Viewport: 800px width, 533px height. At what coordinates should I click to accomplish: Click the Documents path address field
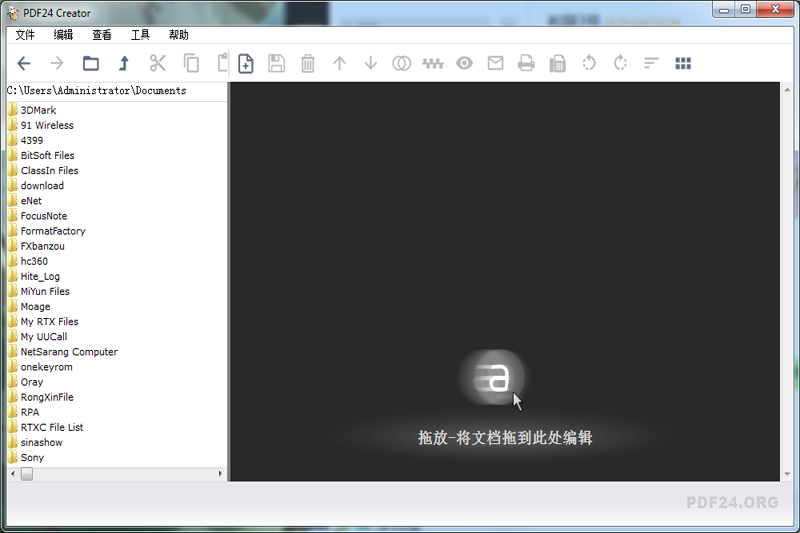pyautogui.click(x=115, y=91)
